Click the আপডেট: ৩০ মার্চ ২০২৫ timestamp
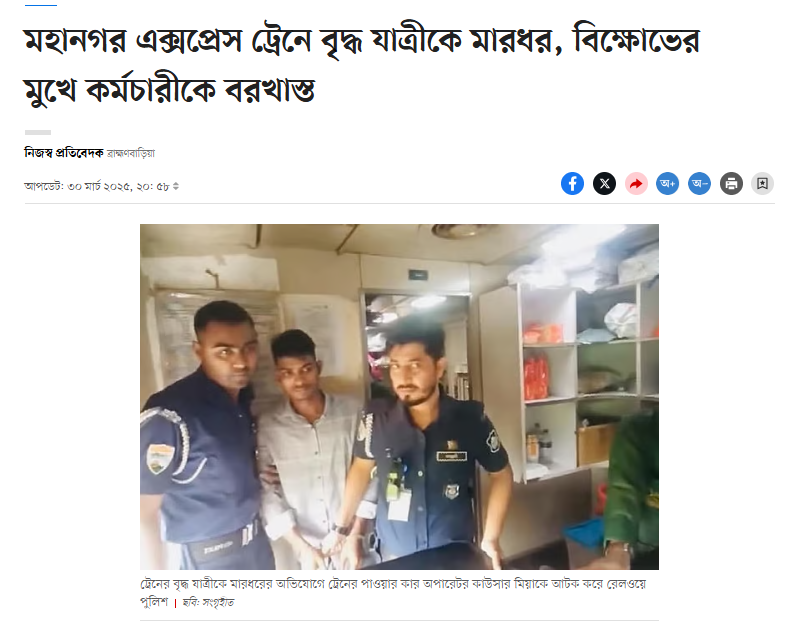Image resolution: width=790 pixels, height=623 pixels. [97, 186]
